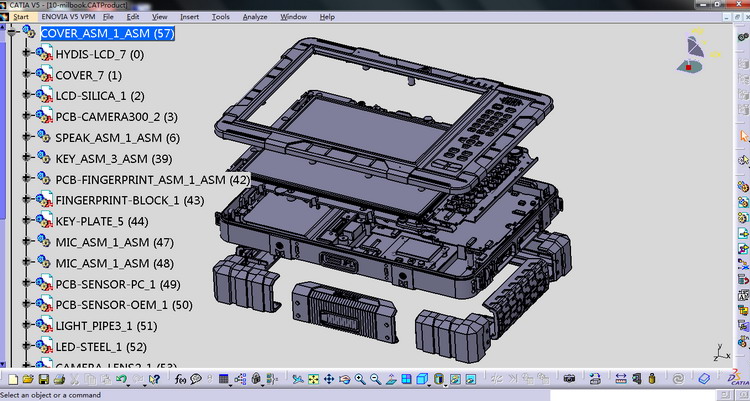
Task: Select the Pan four-arrow icon
Action: 329,379
